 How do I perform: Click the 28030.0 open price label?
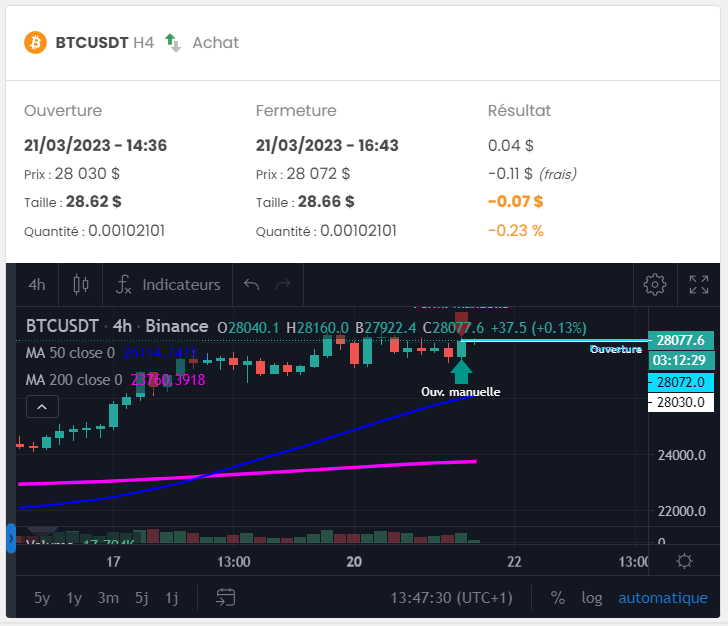[x=681, y=402]
